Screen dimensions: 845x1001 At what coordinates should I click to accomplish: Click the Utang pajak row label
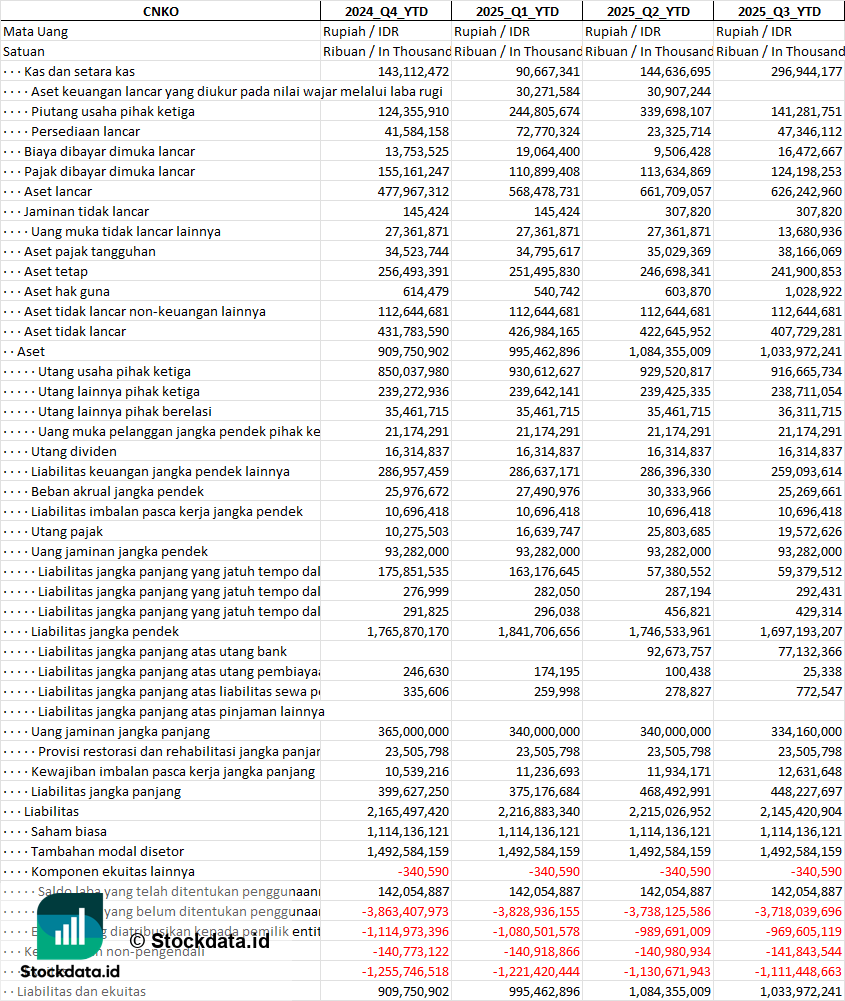[x=67, y=531]
